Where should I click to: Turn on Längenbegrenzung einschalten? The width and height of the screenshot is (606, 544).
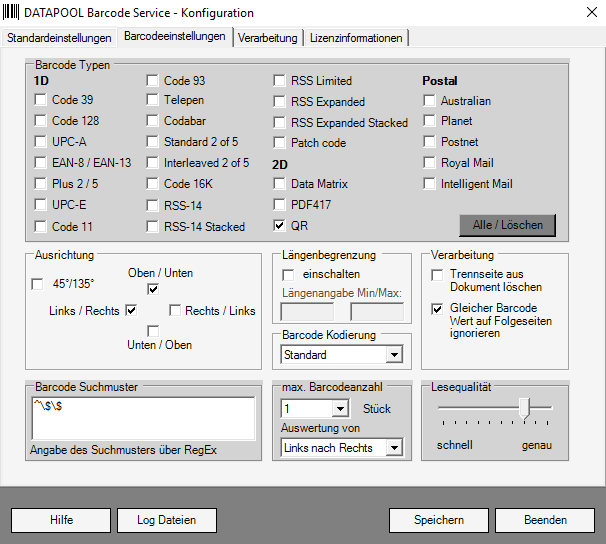(289, 274)
